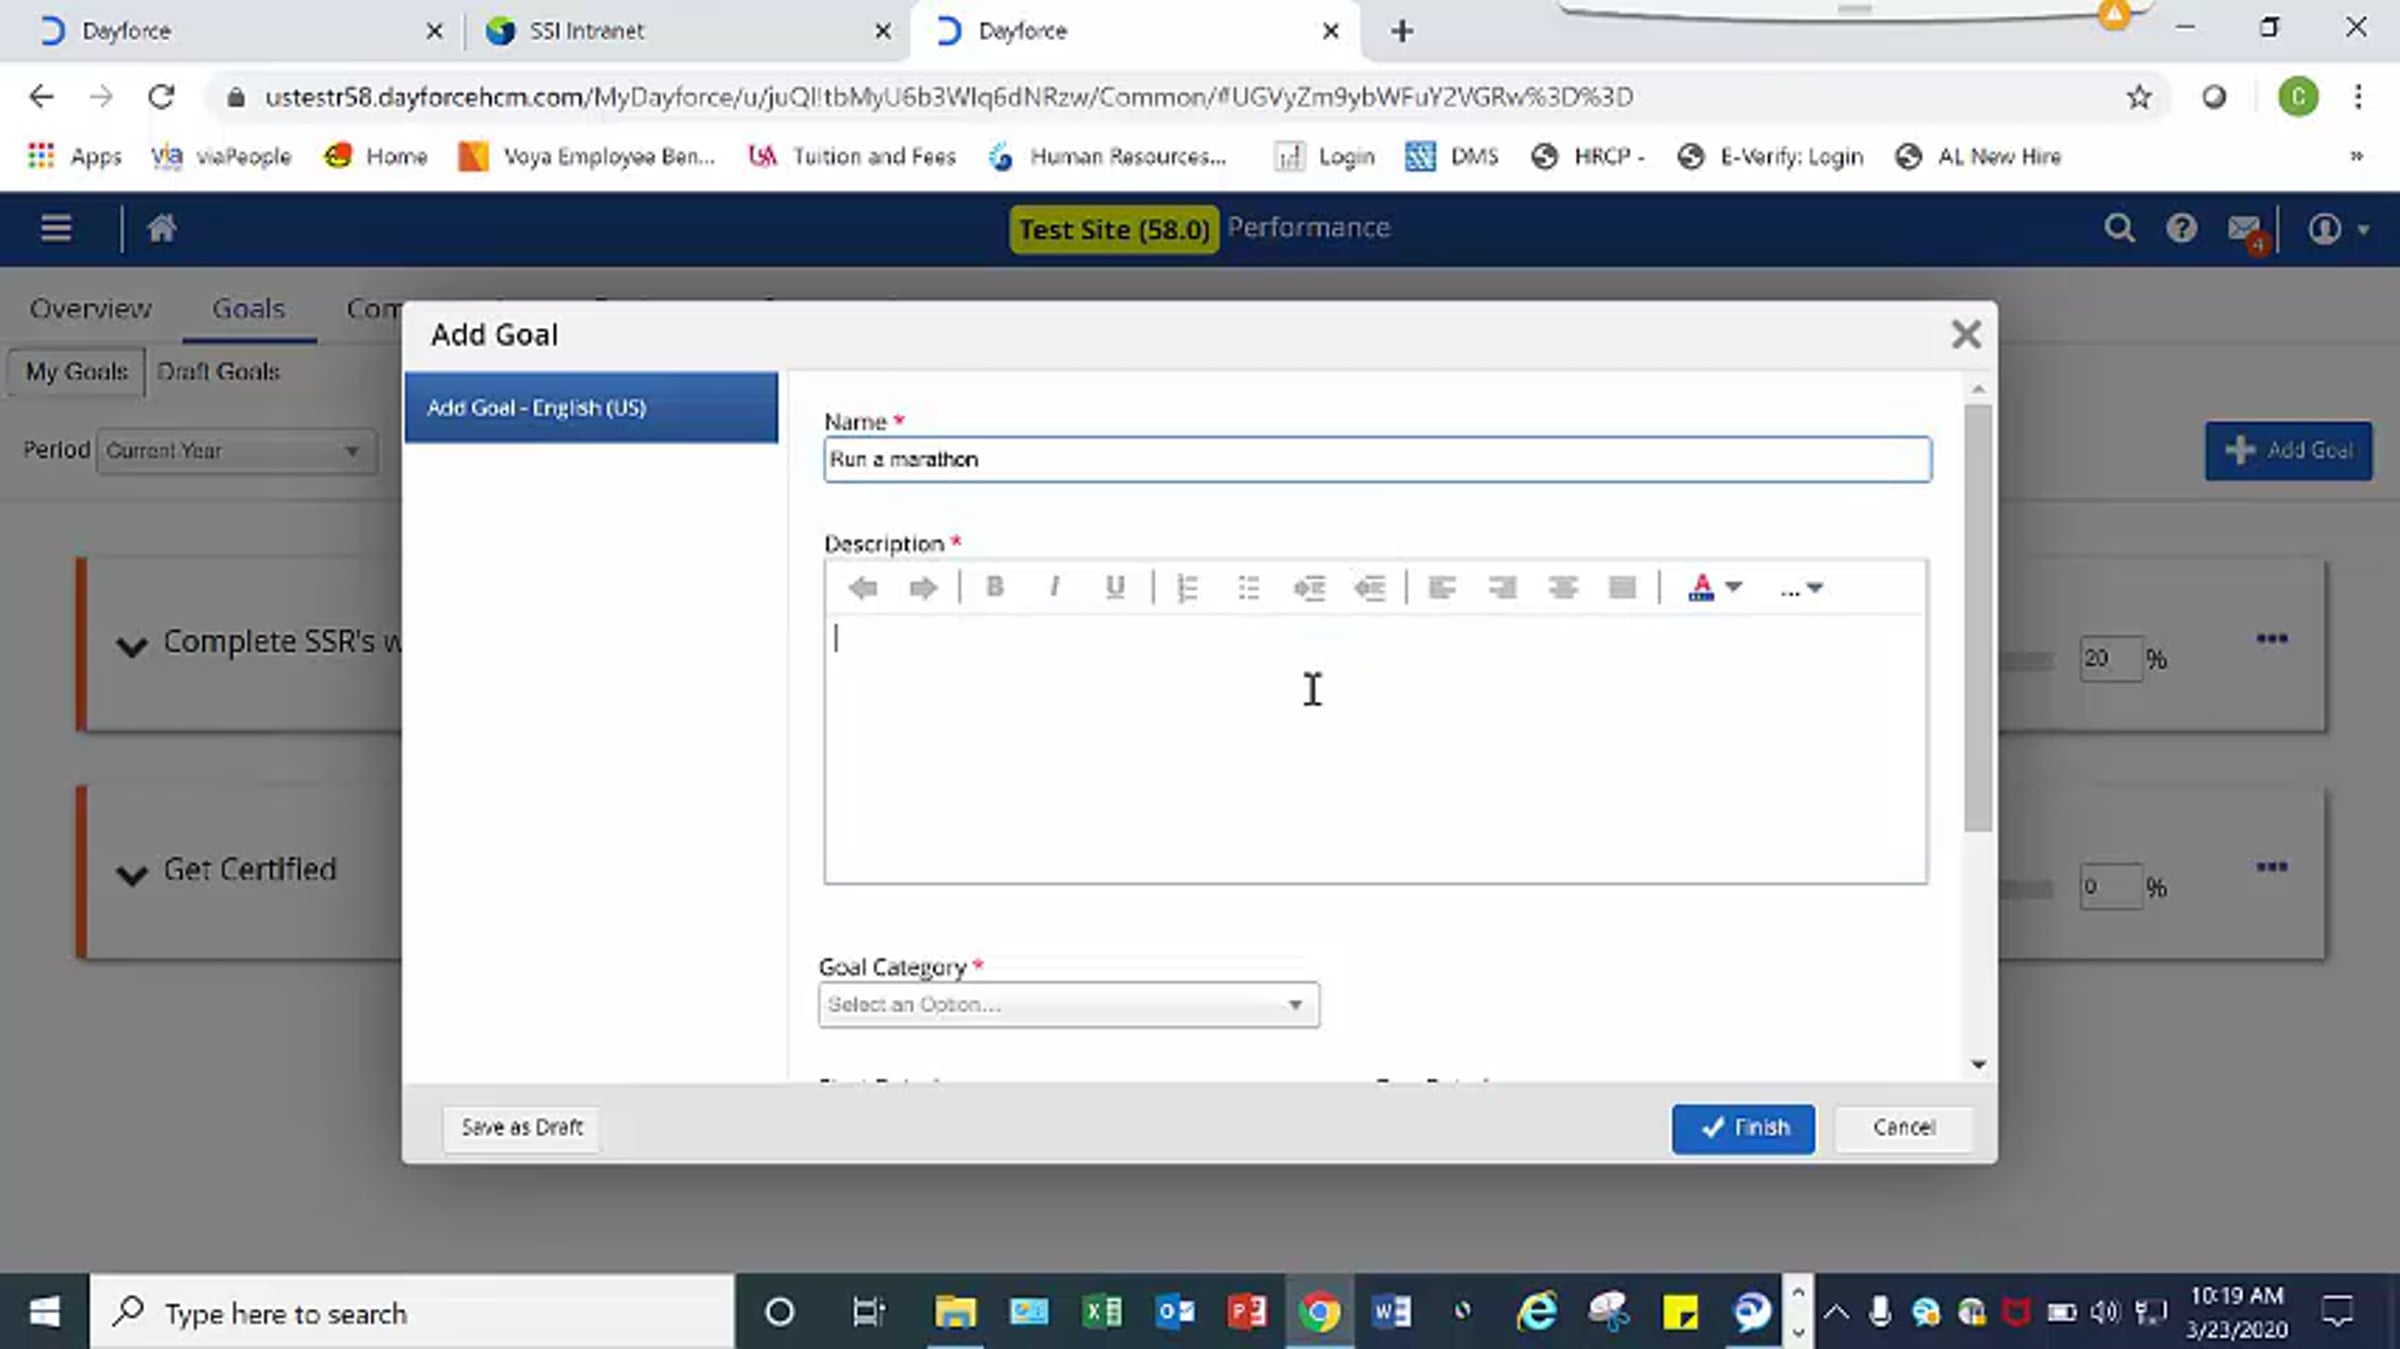Insert a bulleted list in Description
This screenshot has width=2400, height=1349.
point(1248,587)
